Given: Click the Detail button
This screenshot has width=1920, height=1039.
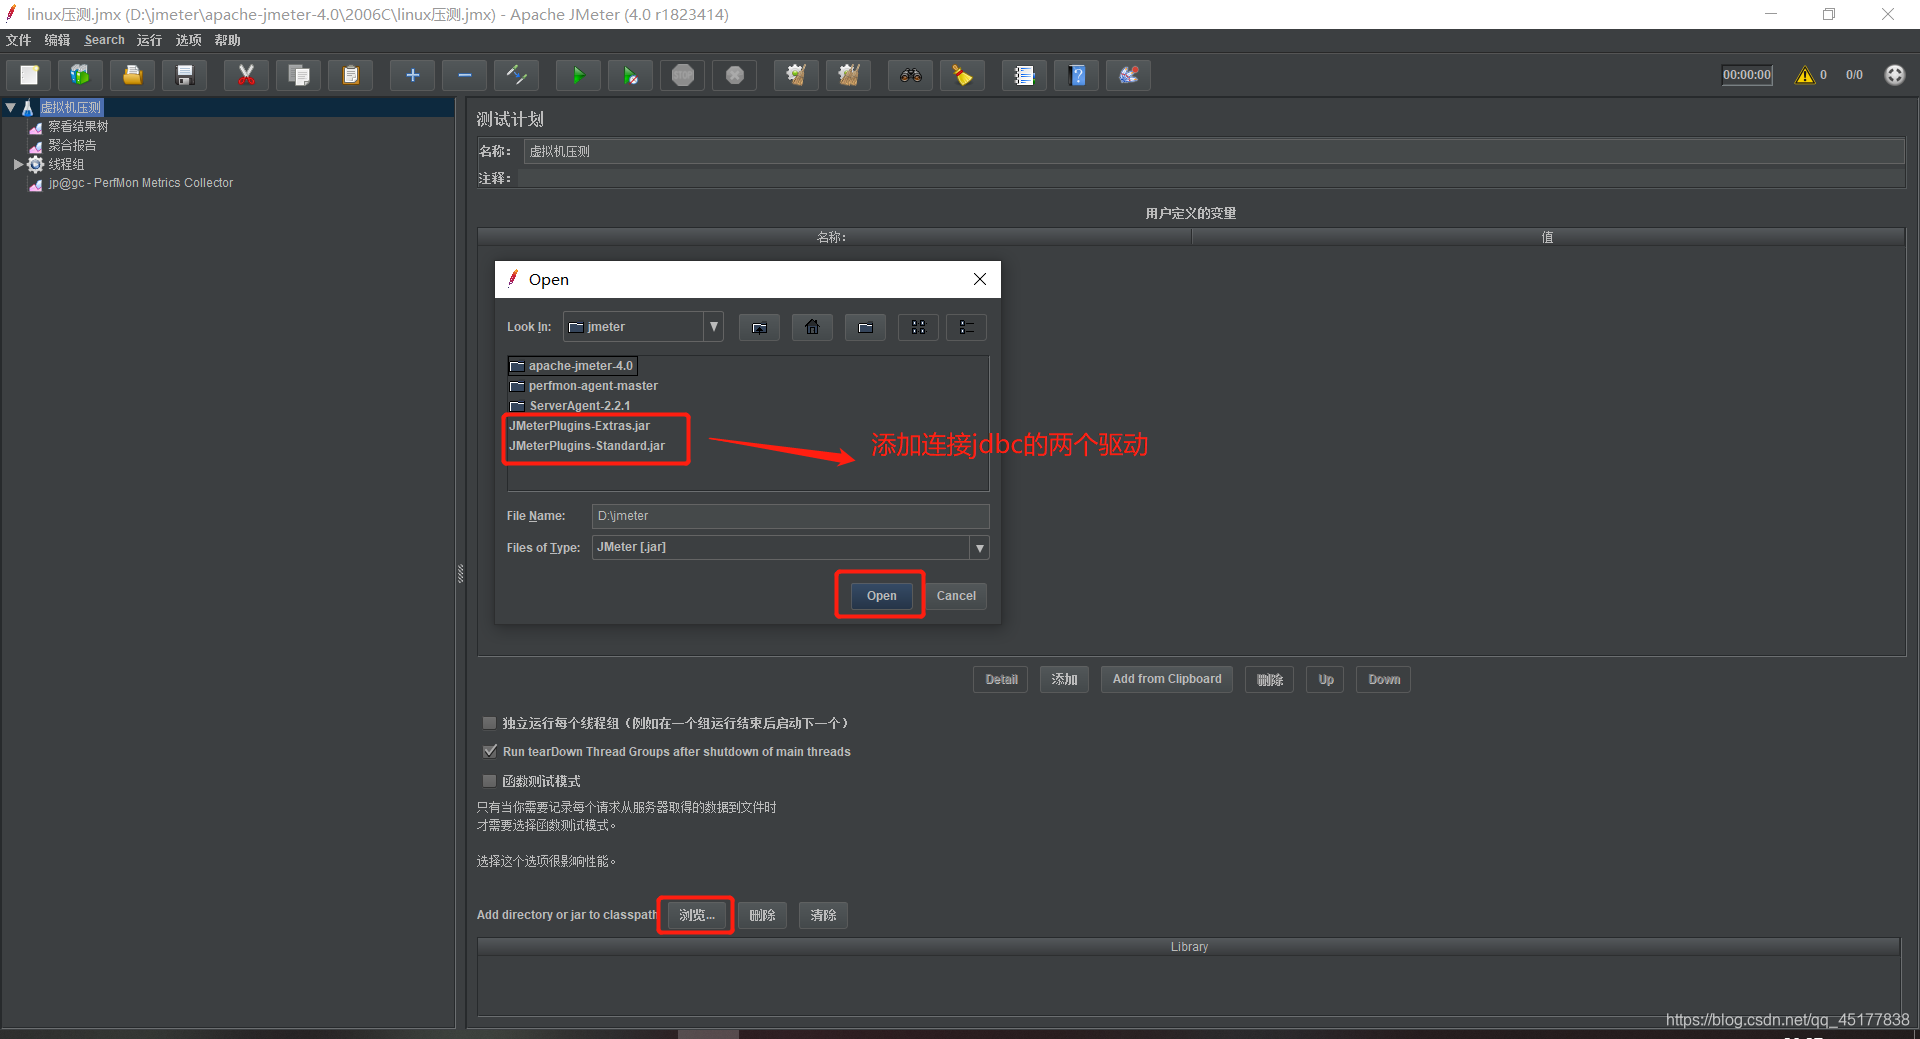Looking at the screenshot, I should pos(1001,680).
